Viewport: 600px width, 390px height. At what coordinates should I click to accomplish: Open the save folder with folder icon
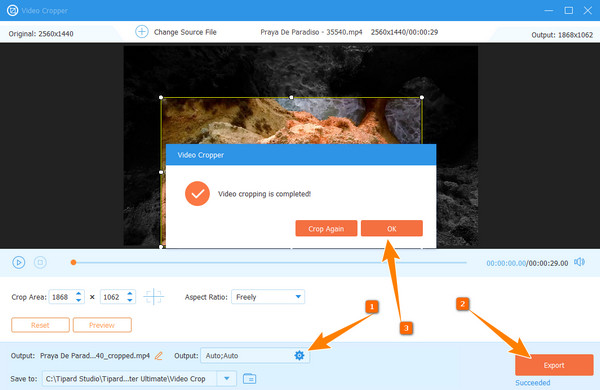[249, 379]
